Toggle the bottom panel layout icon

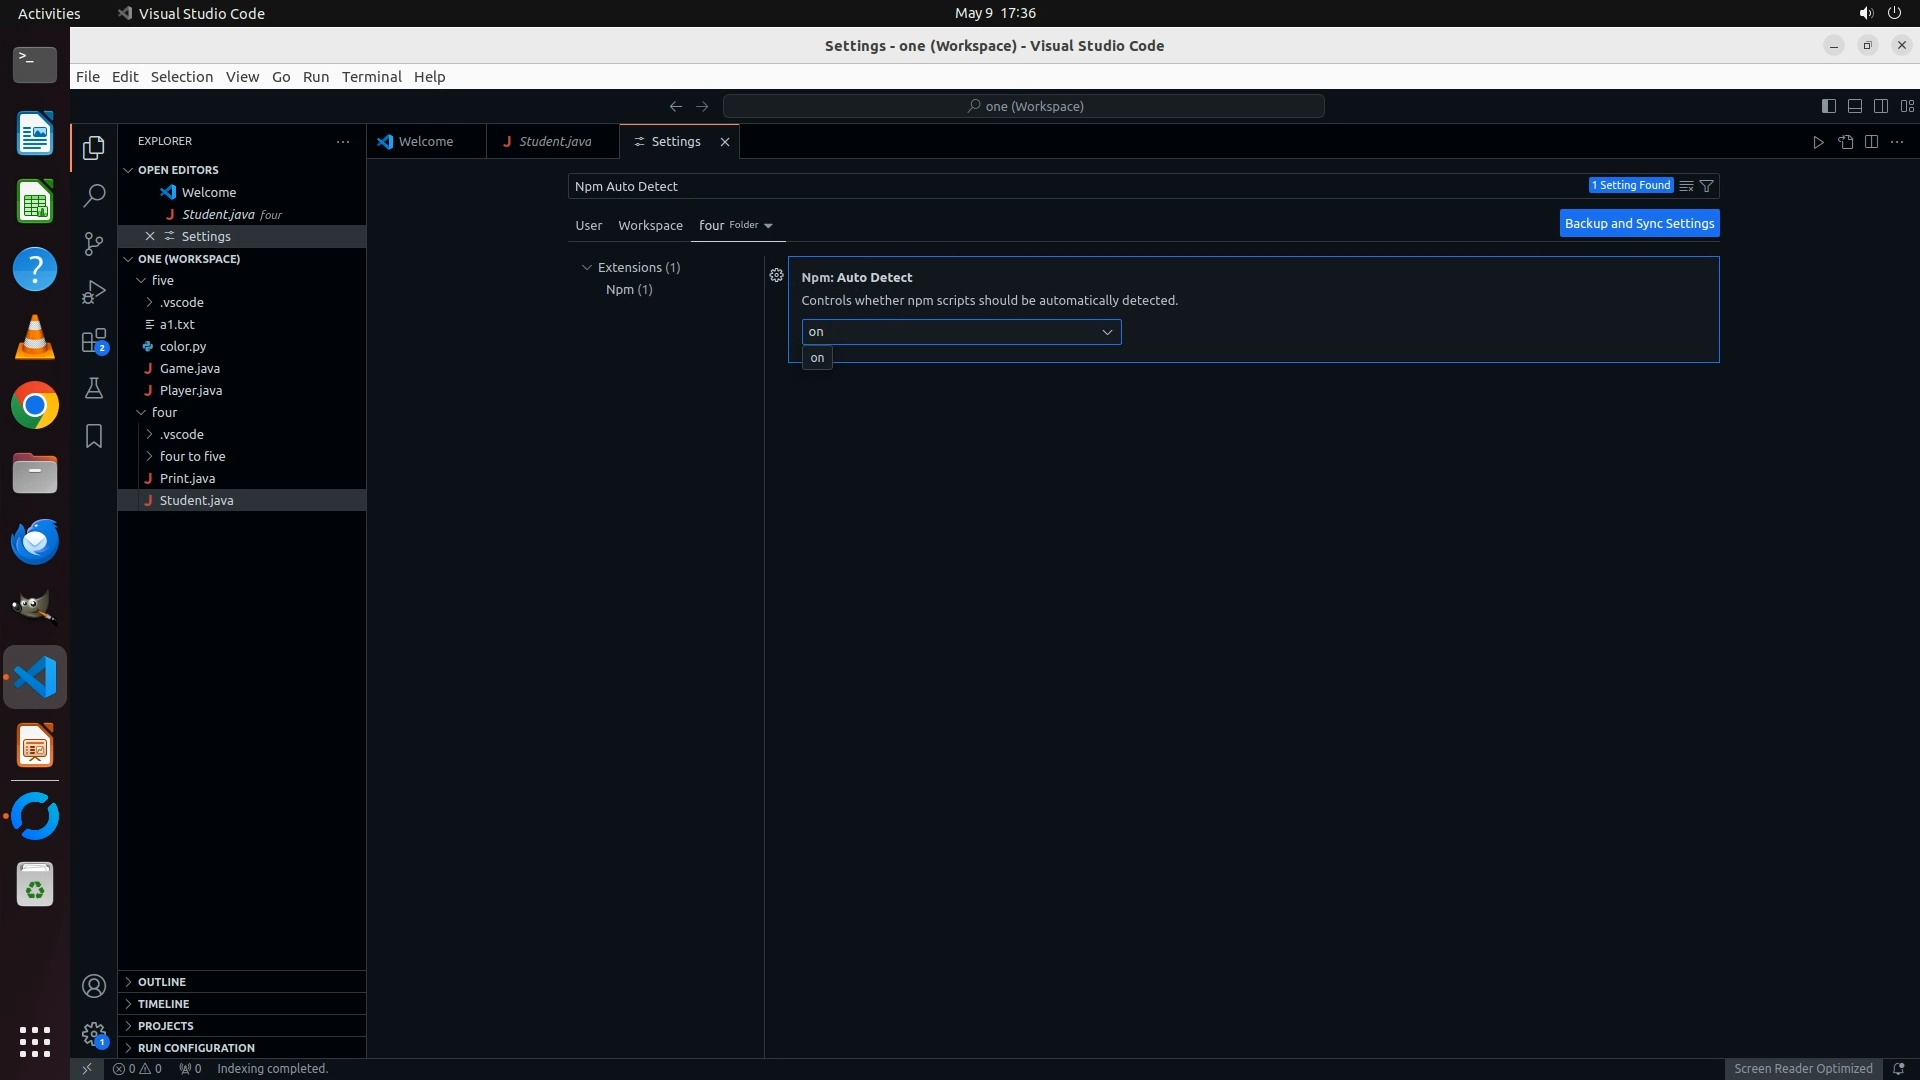point(1854,106)
